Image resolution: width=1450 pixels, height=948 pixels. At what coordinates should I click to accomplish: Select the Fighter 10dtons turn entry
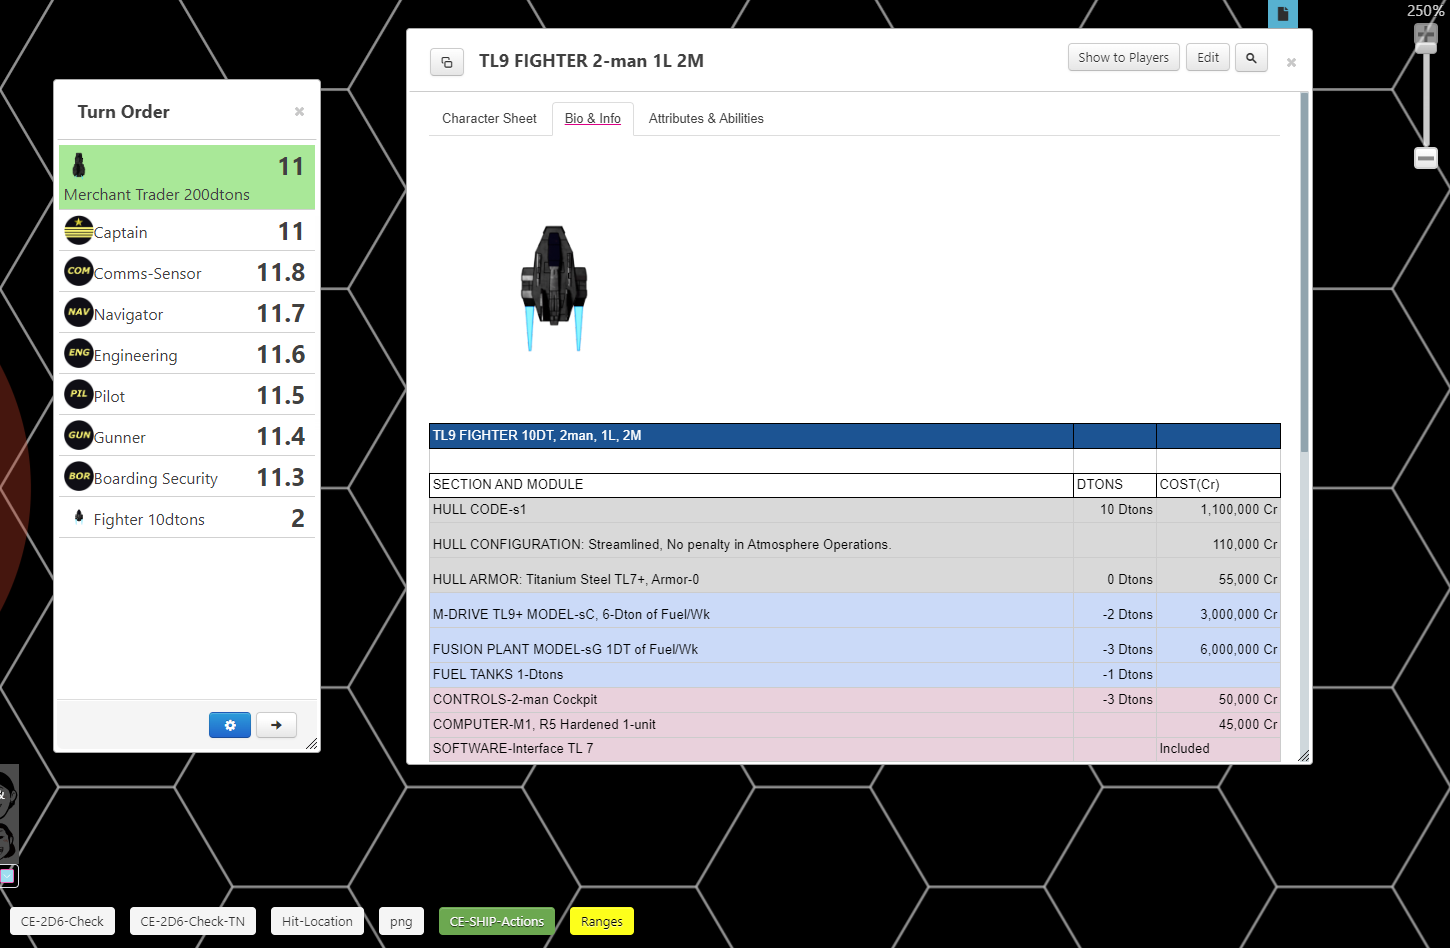[187, 518]
